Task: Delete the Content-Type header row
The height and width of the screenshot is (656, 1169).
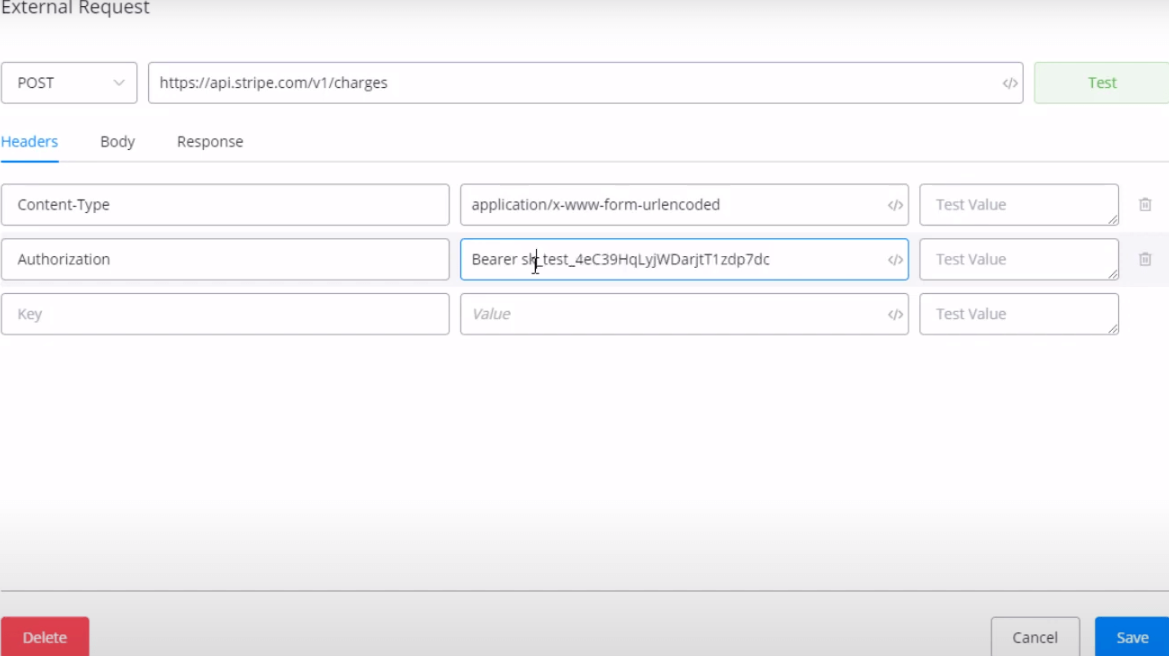Action: [x=1145, y=205]
